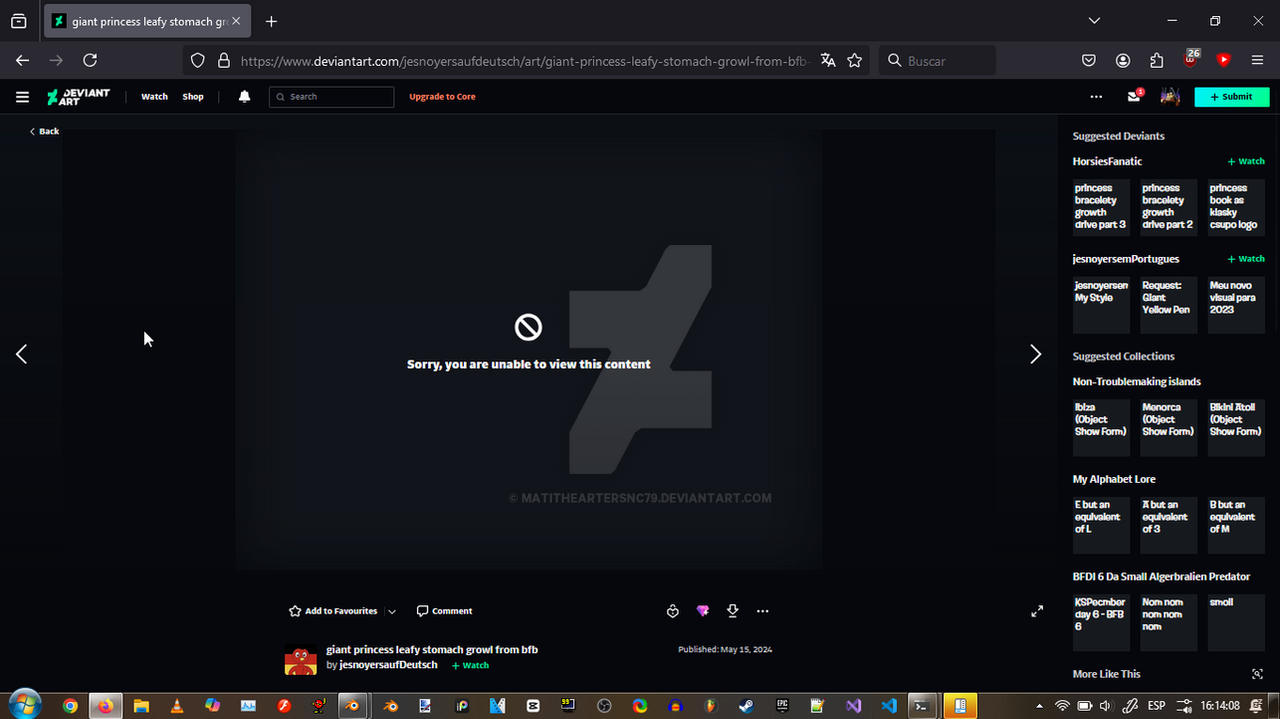This screenshot has height=719, width=1280.
Task: Open the Firefox View tab panel button
Action: (x=19, y=21)
